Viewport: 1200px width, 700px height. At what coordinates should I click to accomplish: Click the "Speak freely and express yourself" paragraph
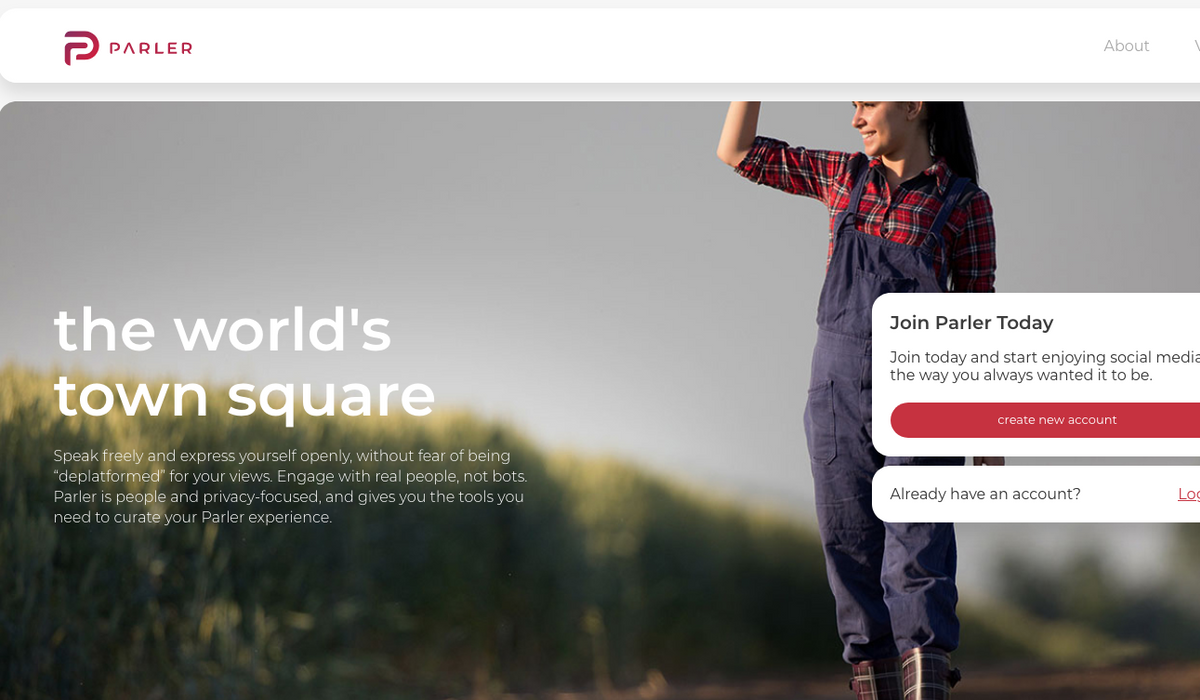290,487
